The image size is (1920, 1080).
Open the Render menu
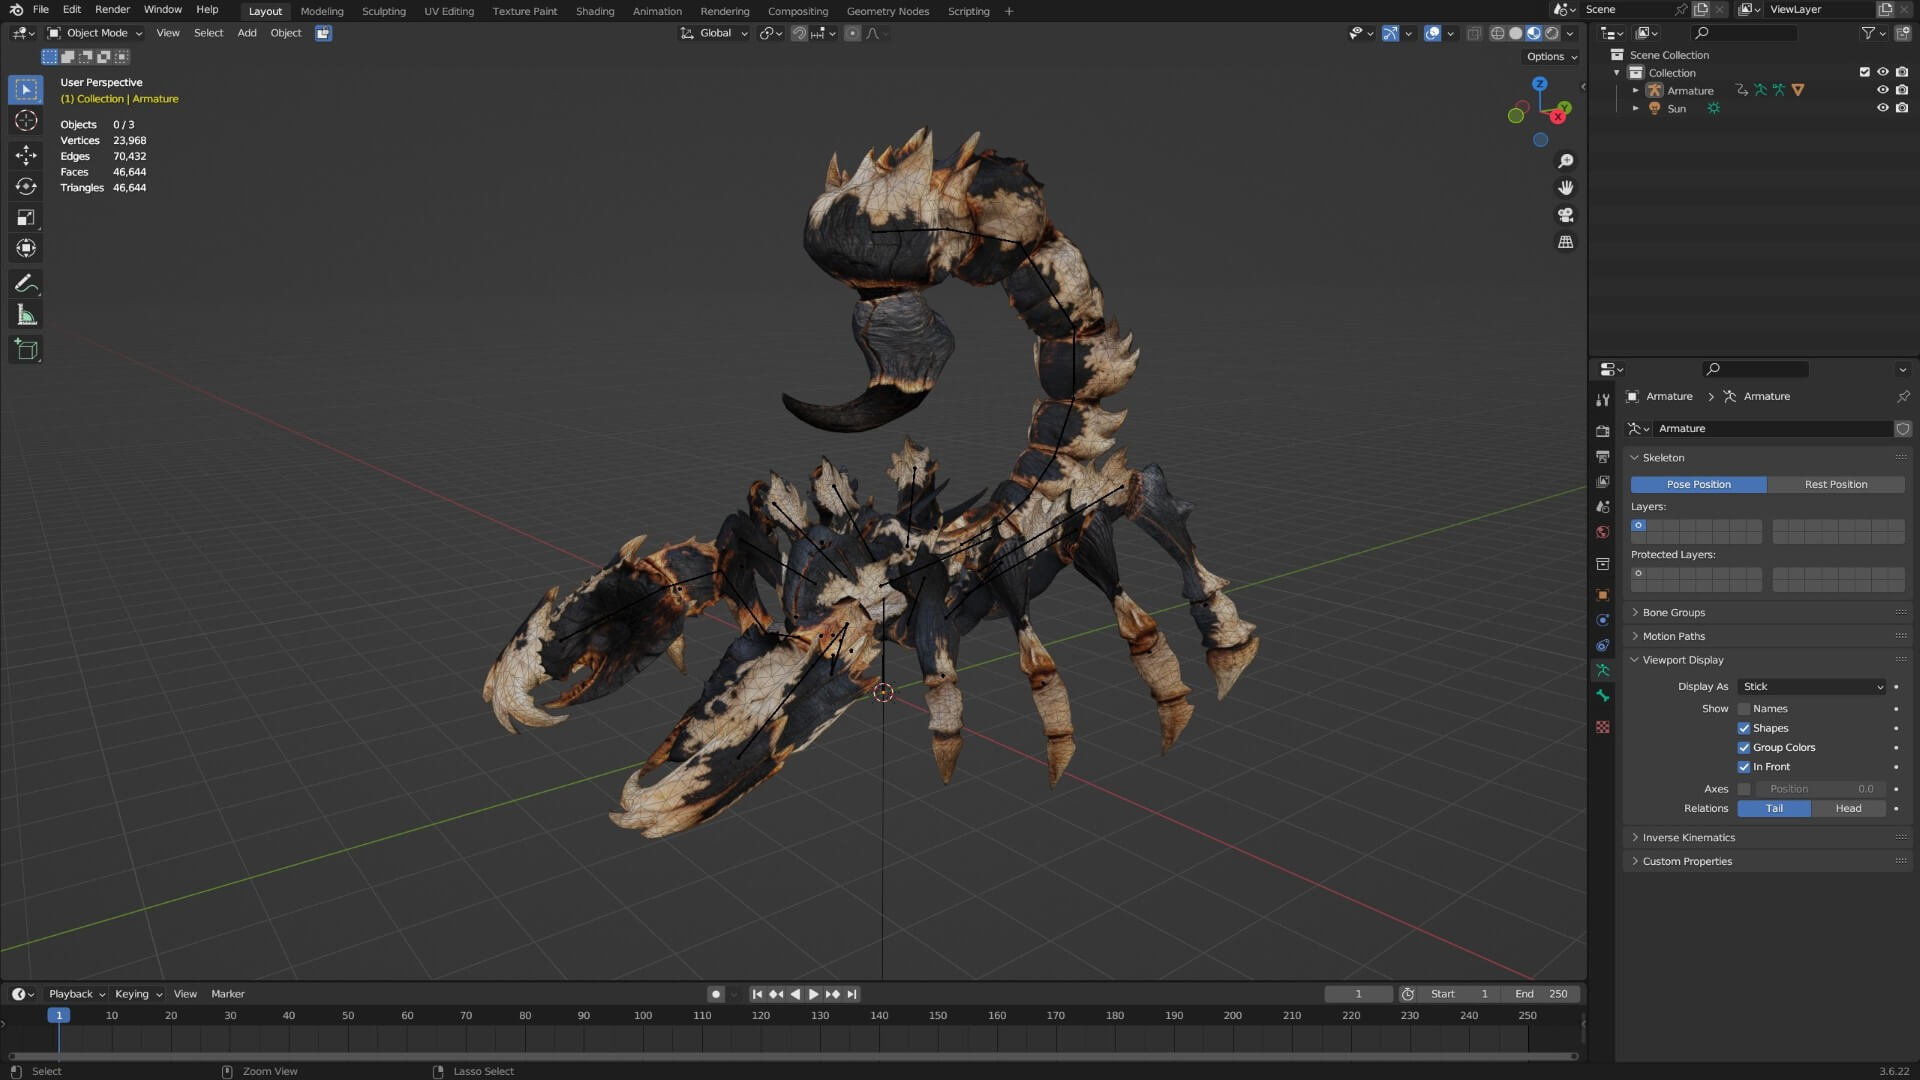tap(112, 10)
